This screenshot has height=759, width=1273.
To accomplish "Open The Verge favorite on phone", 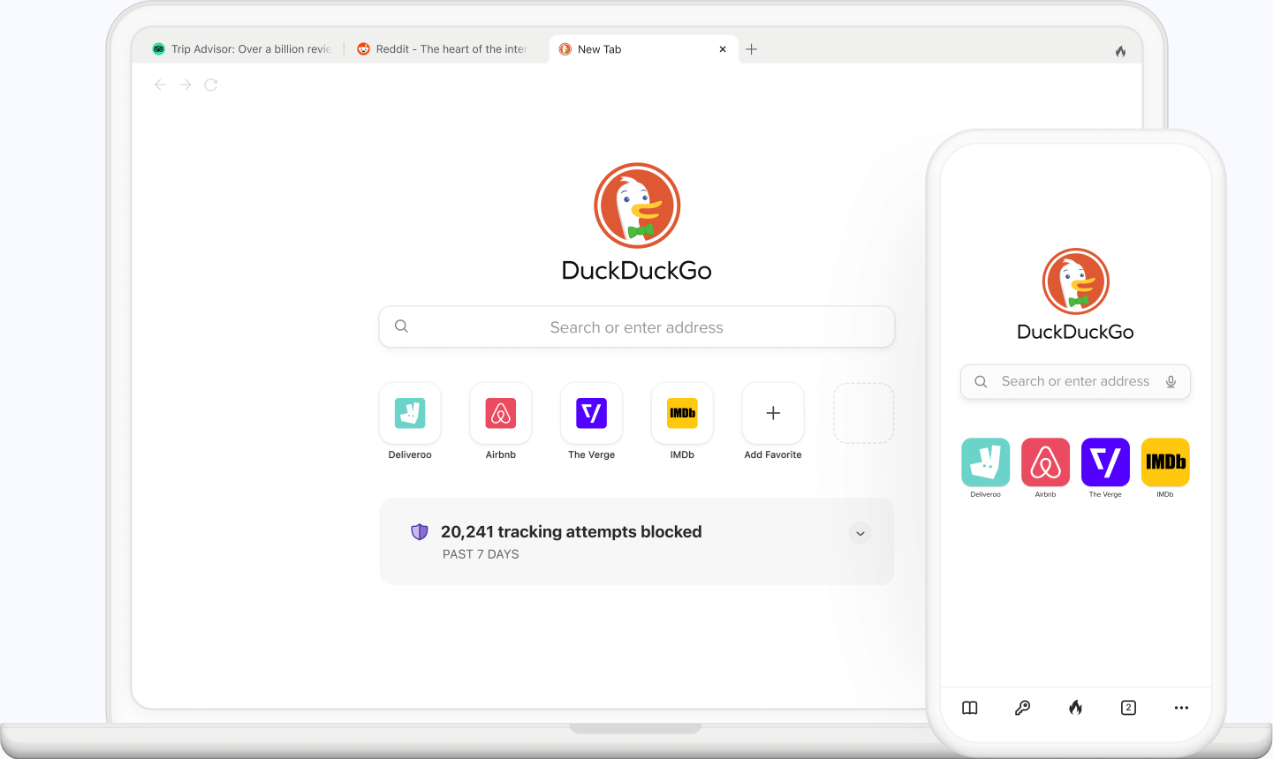I will [1106, 462].
